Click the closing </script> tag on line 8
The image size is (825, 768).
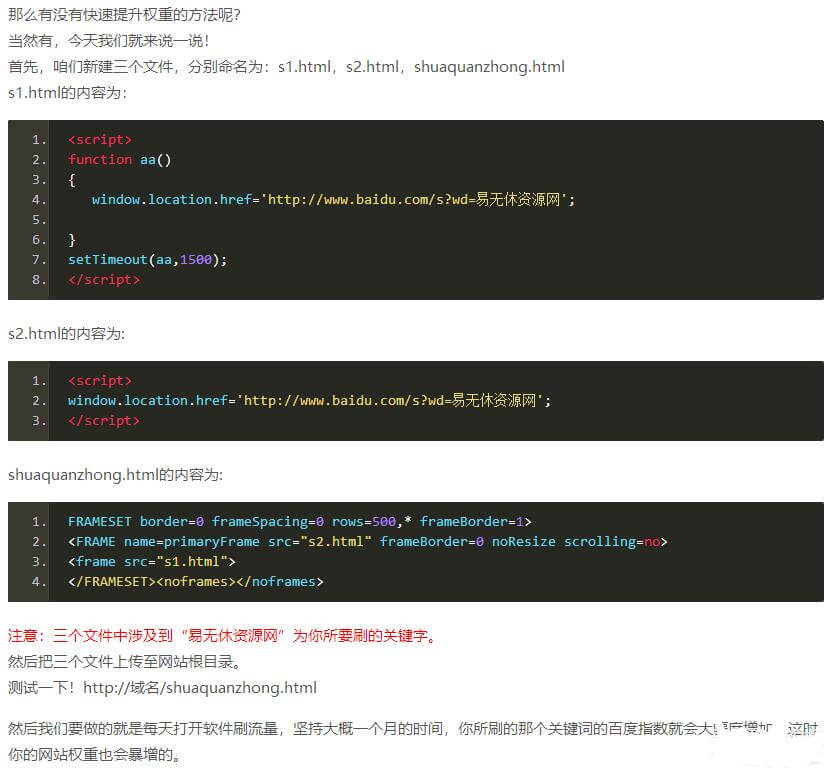104,279
